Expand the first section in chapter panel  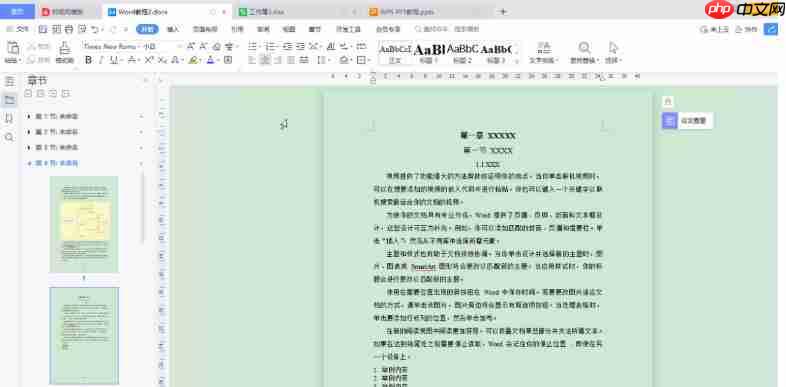click(29, 116)
